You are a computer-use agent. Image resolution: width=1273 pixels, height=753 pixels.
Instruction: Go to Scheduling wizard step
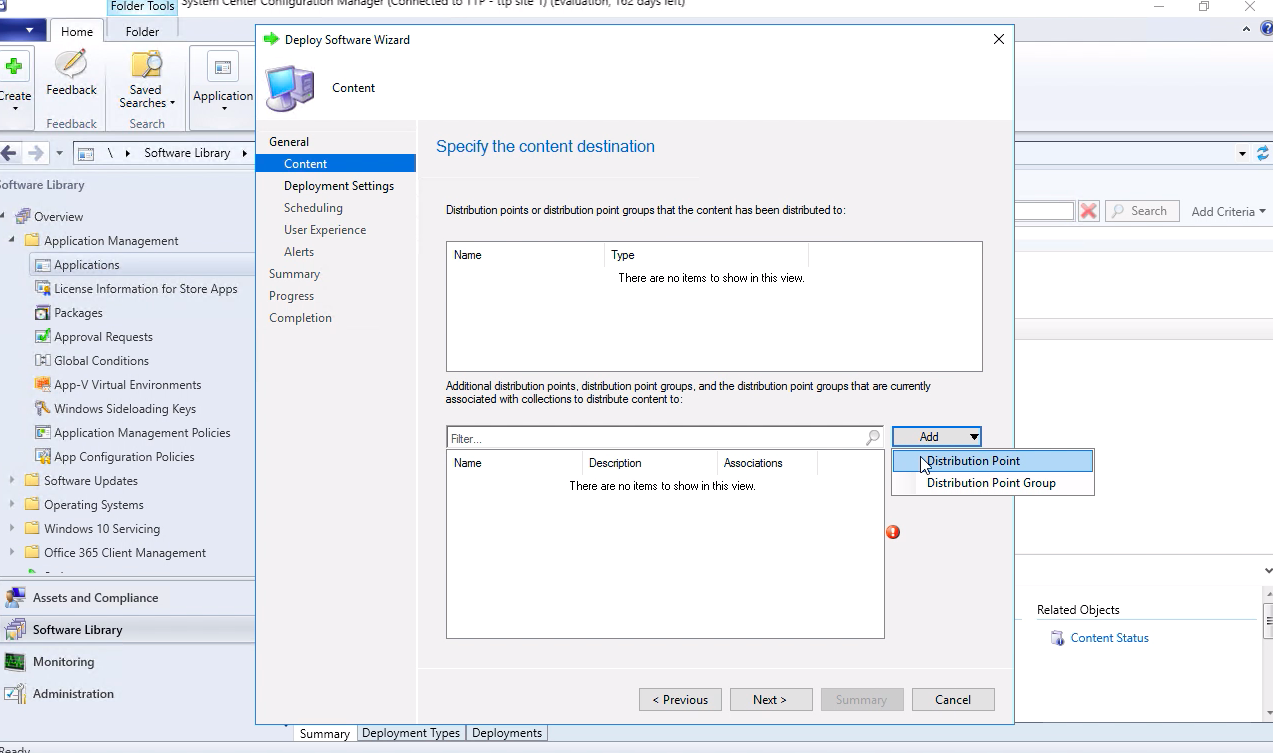click(313, 208)
